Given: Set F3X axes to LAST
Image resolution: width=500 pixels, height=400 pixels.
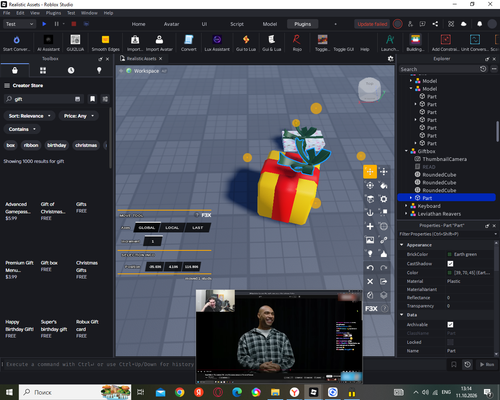Looking at the screenshot, I should (x=197, y=228).
